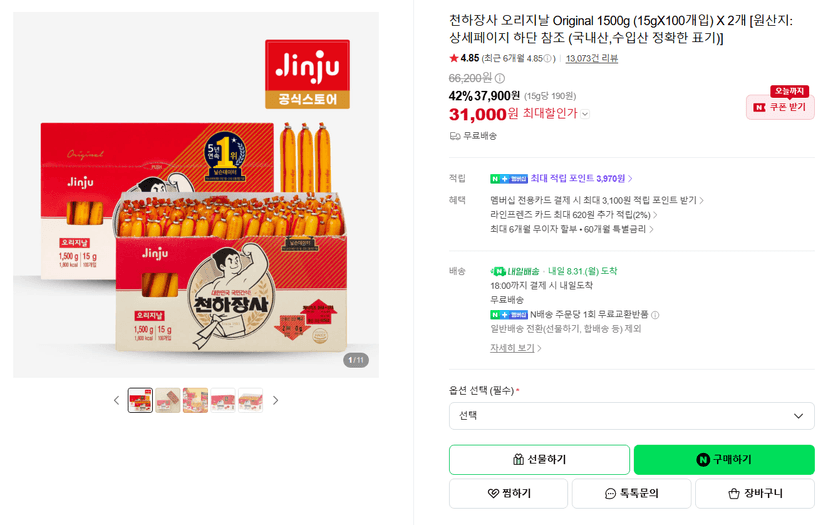The width and height of the screenshot is (828, 525).
Task: Select the third product thumbnail image
Action: coord(195,400)
